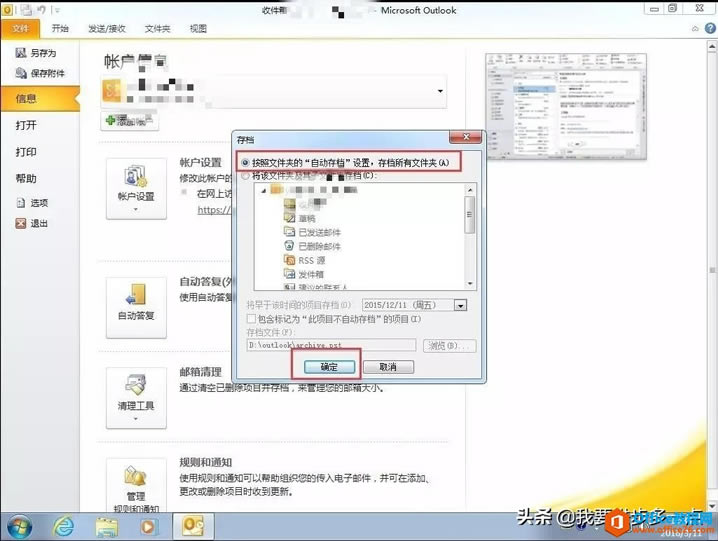The image size is (718, 541).
Task: Click the undo icon in quick access toolbar
Action: pos(42,9)
